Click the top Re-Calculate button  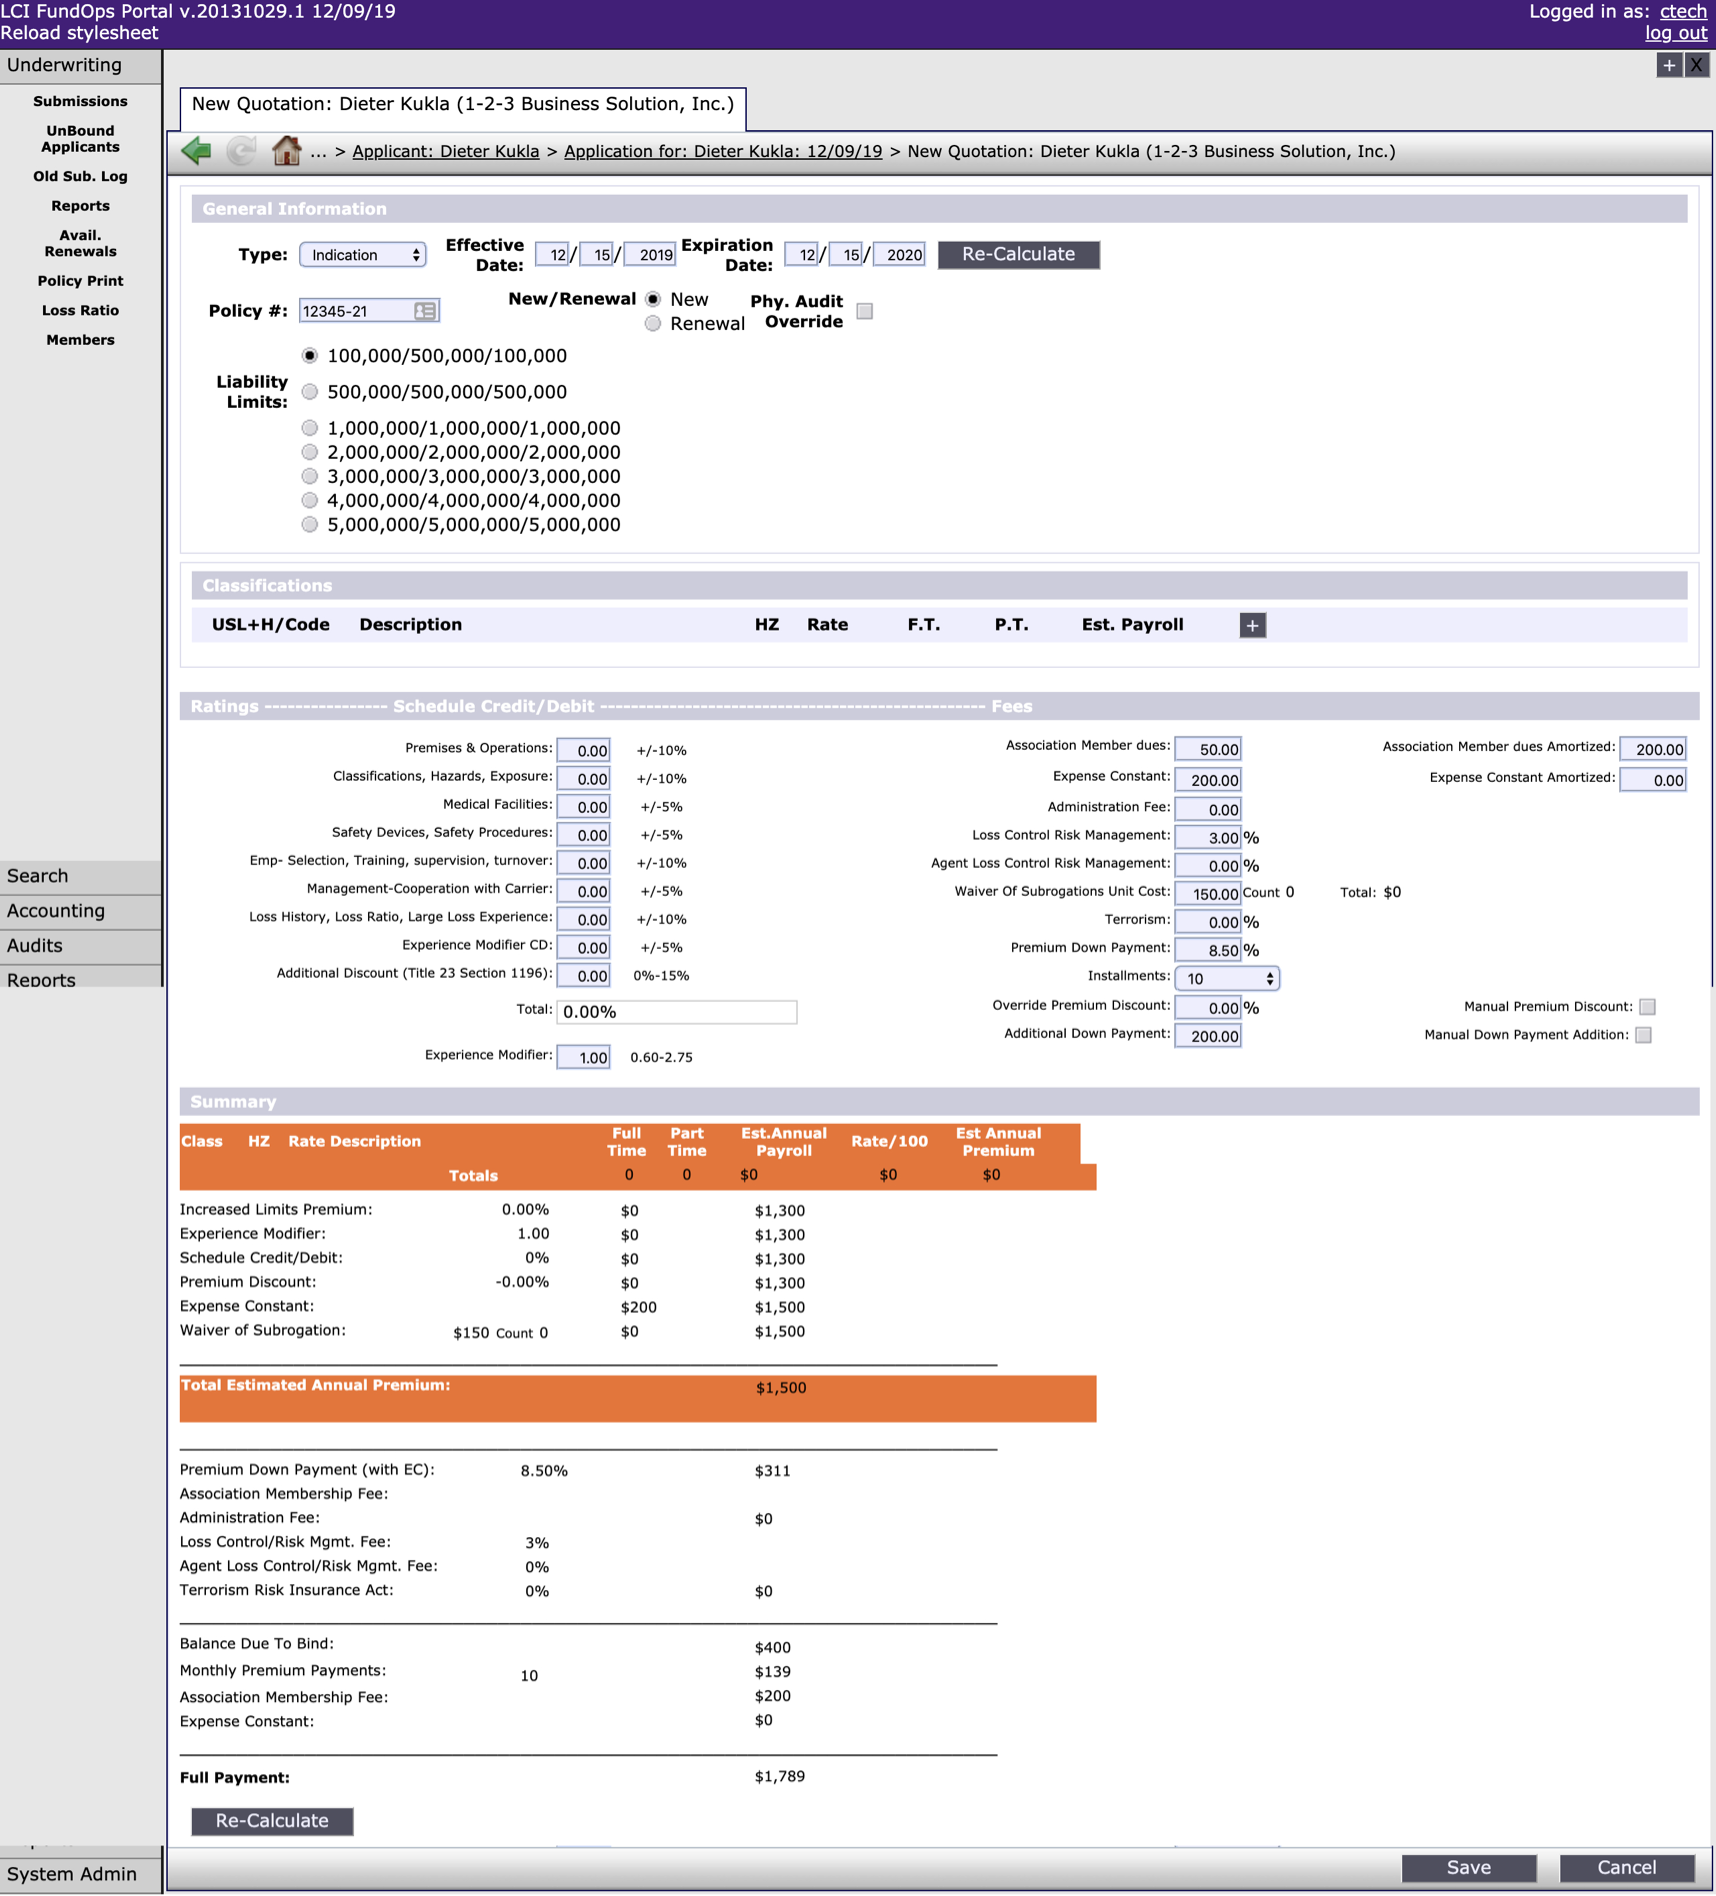coord(1019,255)
